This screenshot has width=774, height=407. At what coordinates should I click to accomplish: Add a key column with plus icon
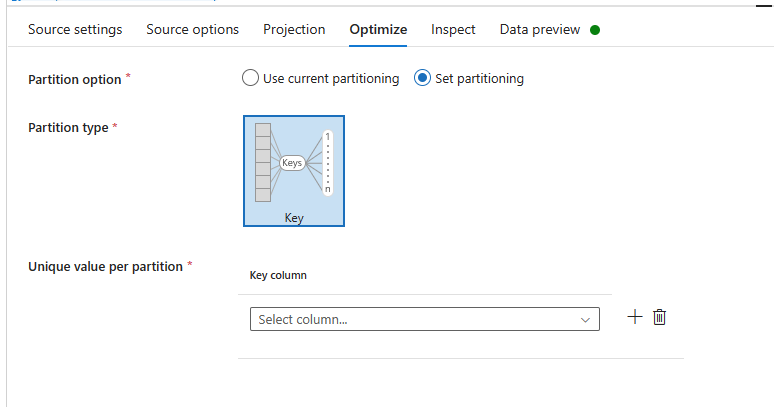635,317
